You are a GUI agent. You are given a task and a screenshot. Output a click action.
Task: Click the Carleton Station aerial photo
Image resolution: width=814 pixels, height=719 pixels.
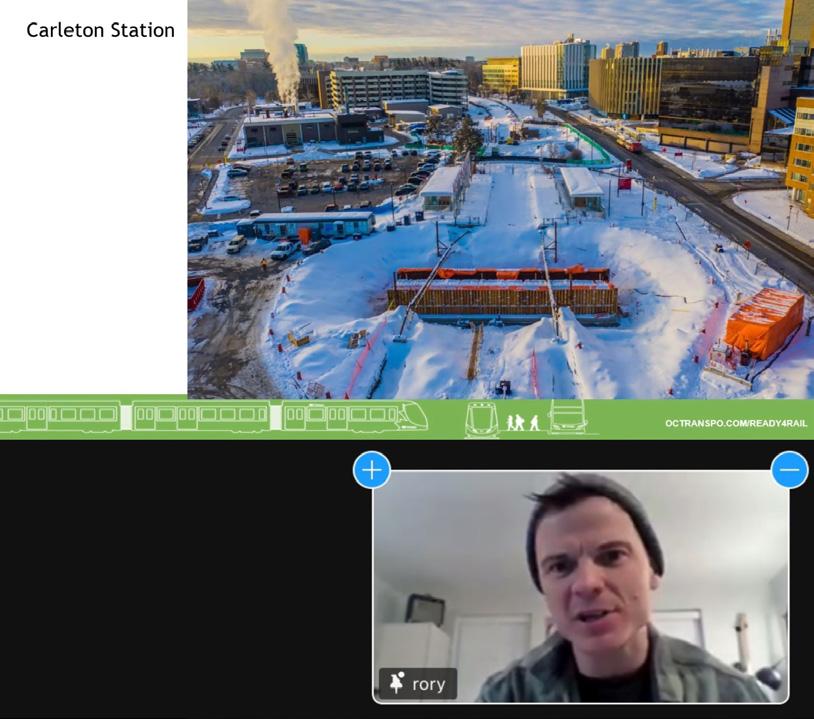(500, 199)
